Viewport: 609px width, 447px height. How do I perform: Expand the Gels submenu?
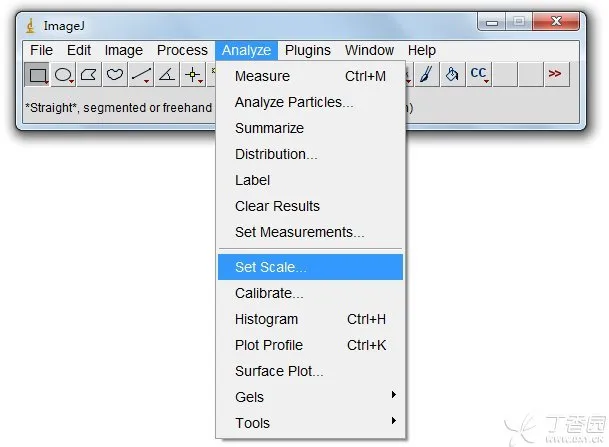point(310,397)
